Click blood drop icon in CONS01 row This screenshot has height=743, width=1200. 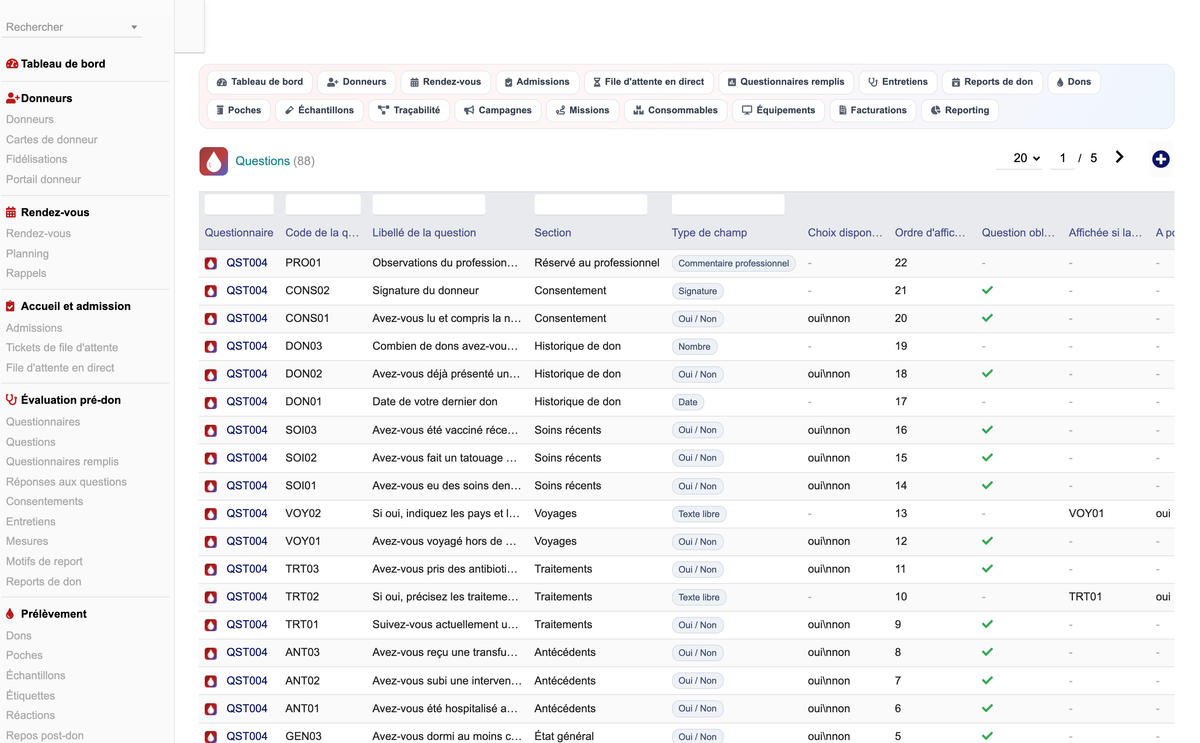(211, 319)
